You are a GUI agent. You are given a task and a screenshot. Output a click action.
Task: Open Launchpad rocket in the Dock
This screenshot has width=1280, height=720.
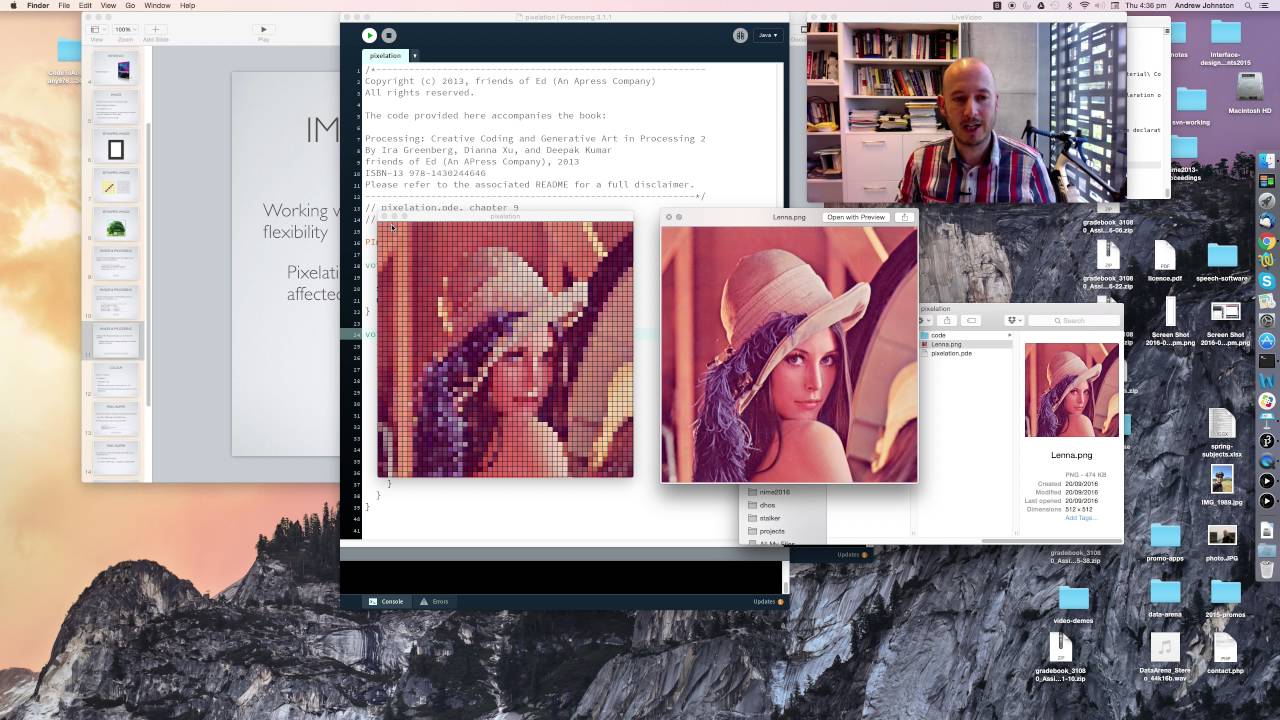(x=1267, y=201)
